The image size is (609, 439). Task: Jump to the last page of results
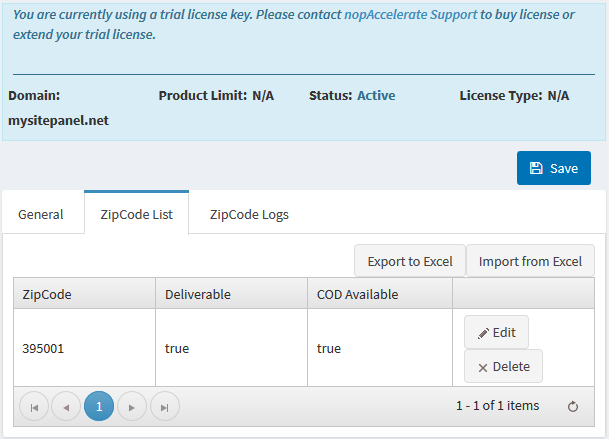tap(165, 406)
